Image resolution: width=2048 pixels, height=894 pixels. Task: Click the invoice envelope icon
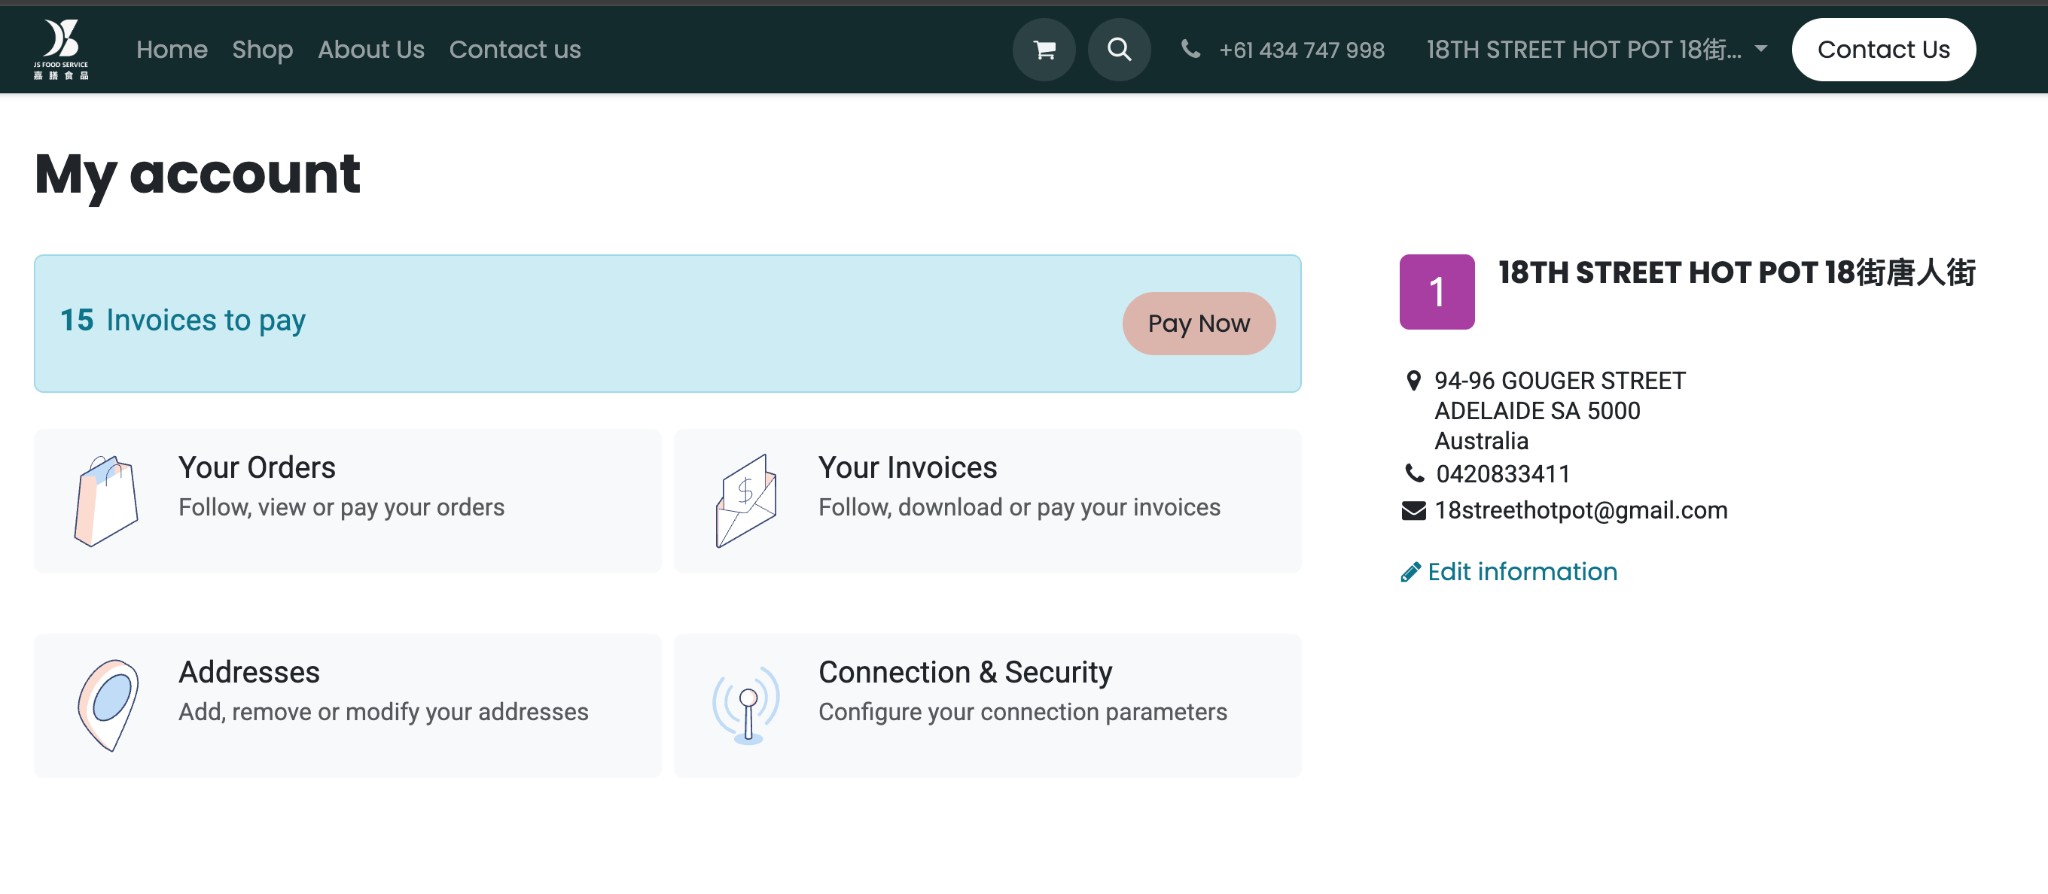[746, 501]
